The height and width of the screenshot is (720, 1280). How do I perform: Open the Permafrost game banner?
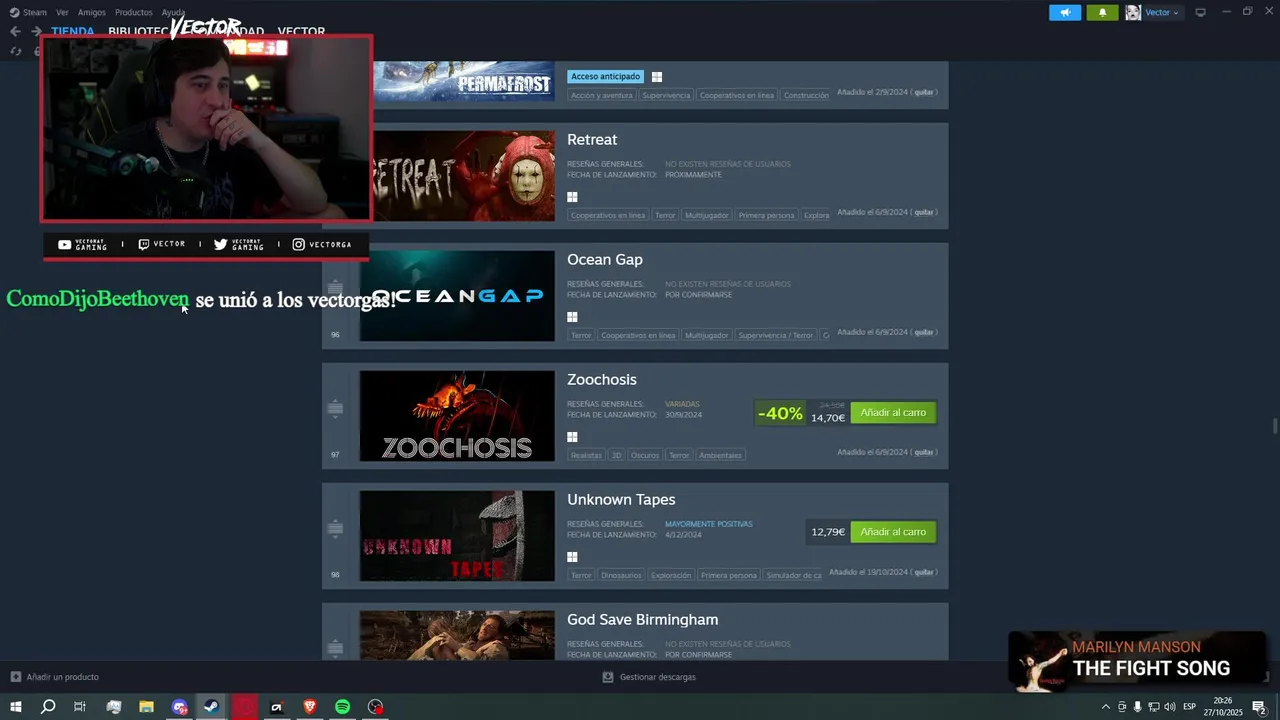point(463,81)
